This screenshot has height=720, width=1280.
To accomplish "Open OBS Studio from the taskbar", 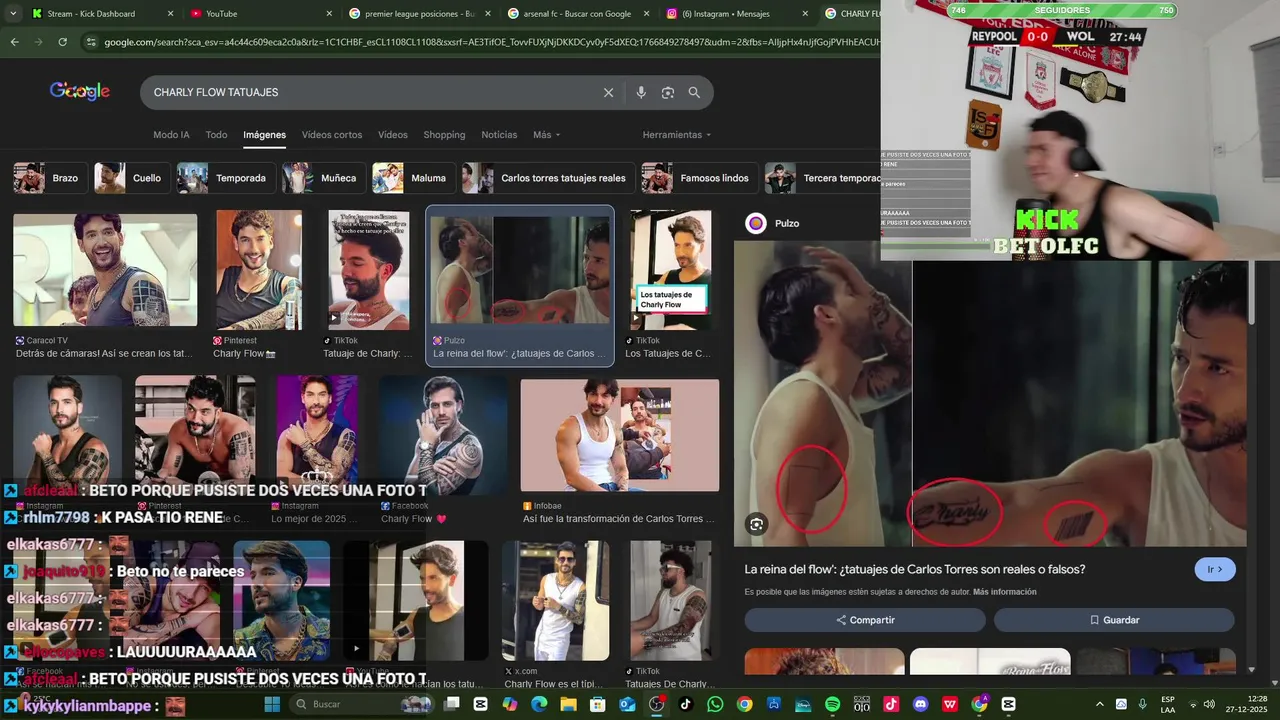I will coord(656,704).
